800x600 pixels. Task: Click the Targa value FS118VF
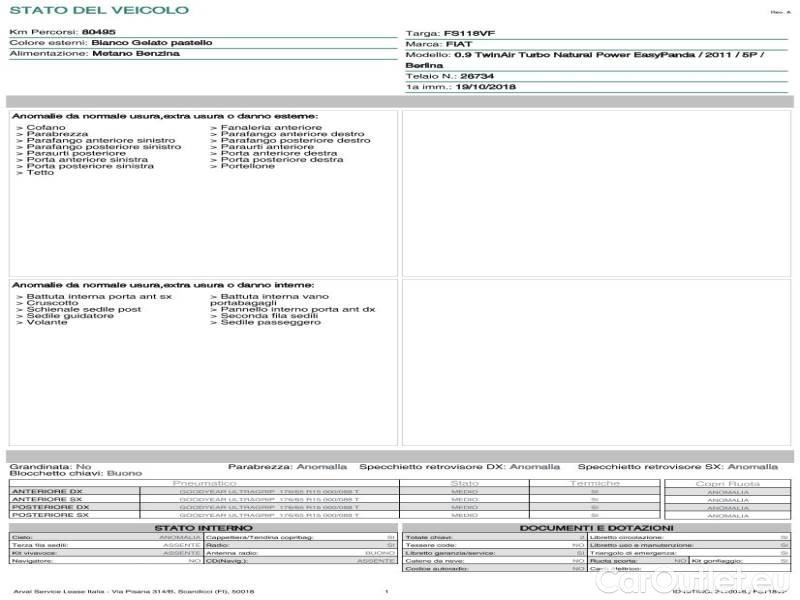tap(470, 33)
